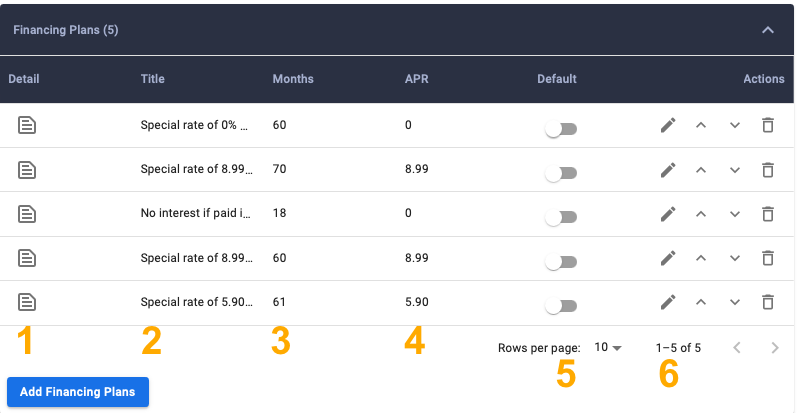Move the No interest if paid plan down
This screenshot has height=413, width=798.
734,214
